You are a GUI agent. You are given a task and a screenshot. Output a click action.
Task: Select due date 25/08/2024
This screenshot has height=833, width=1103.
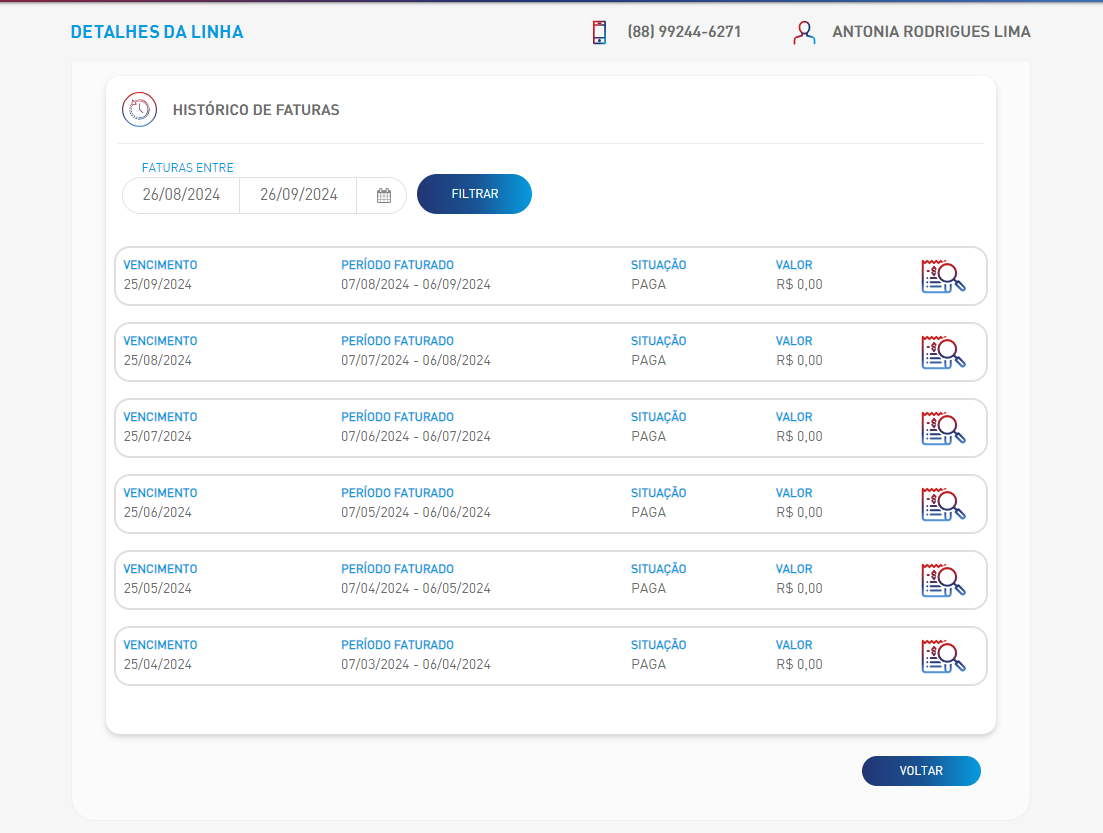click(158, 360)
